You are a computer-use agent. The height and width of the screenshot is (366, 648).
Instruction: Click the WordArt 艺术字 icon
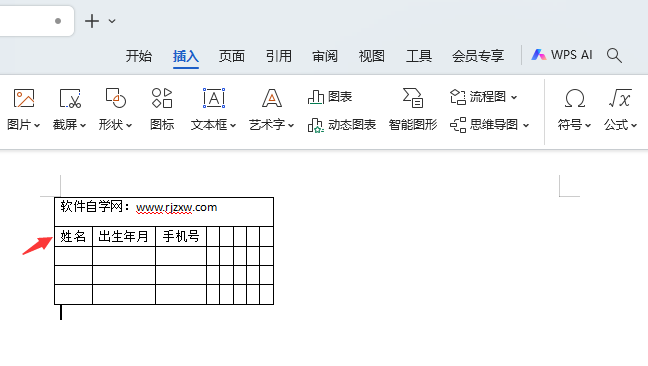click(x=272, y=98)
